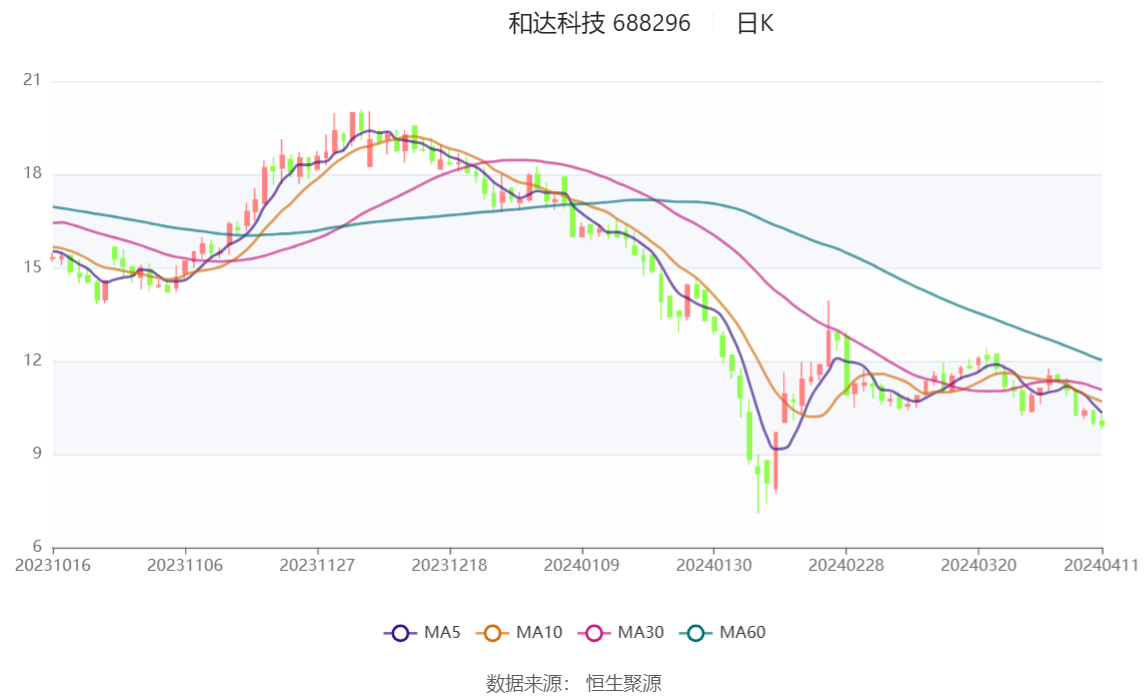Click the 和达科技 688296 chart title
The image size is (1148, 699).
tap(599, 24)
